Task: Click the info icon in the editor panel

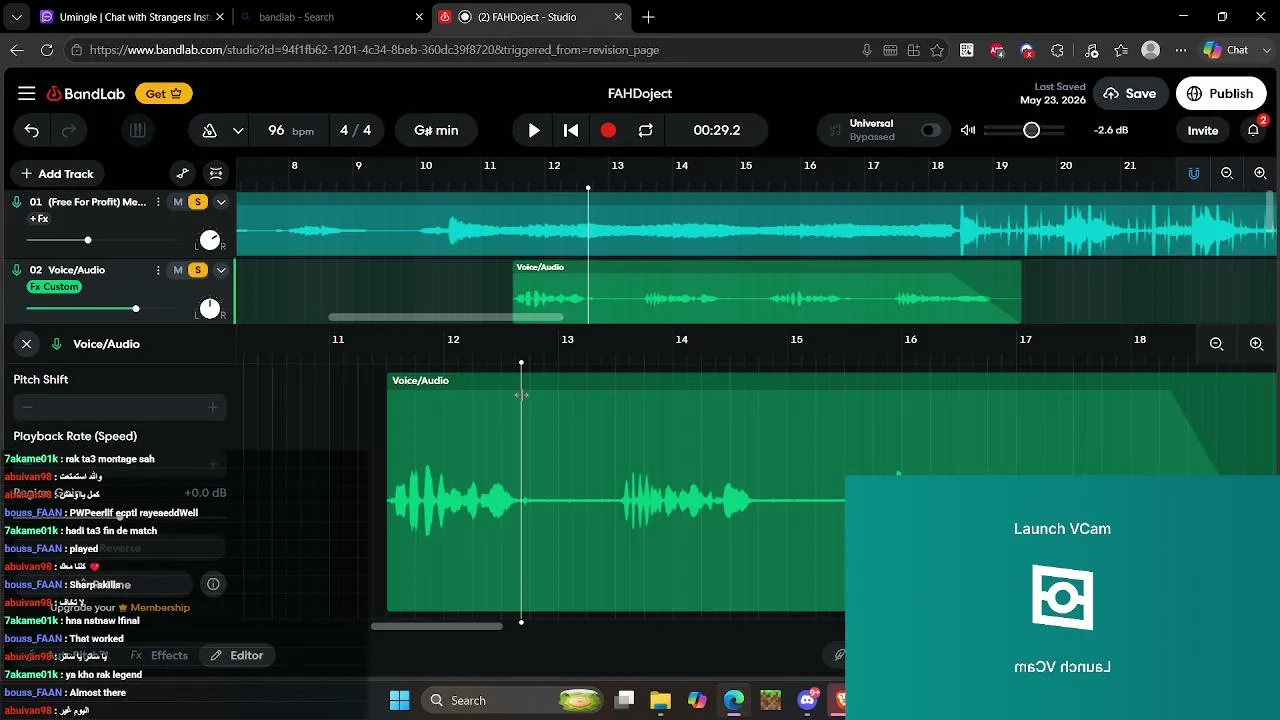Action: [213, 584]
